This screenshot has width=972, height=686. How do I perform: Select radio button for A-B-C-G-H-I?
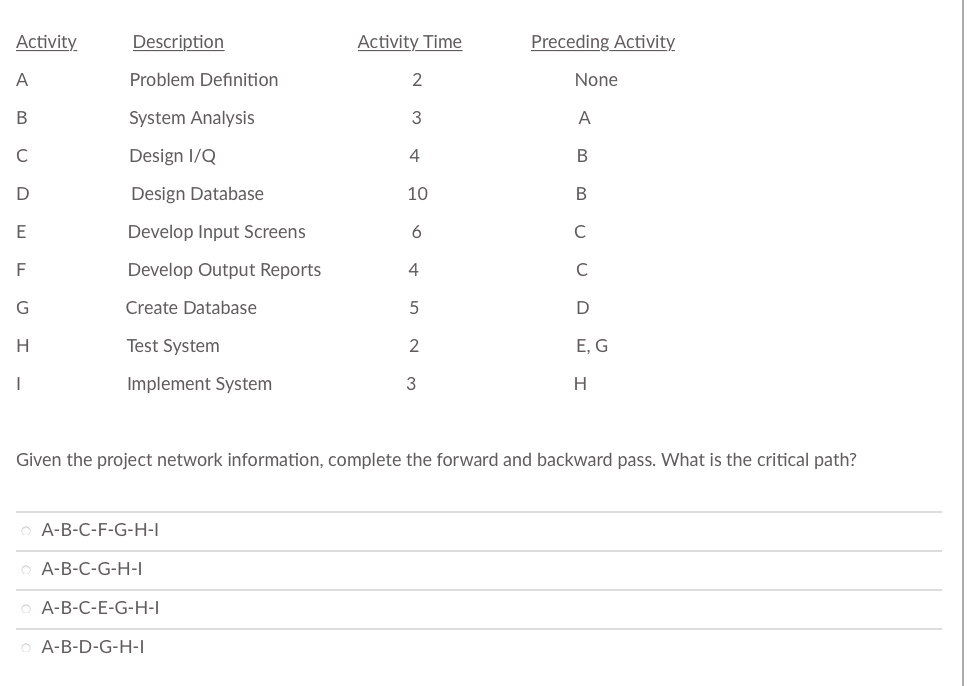tap(25, 570)
